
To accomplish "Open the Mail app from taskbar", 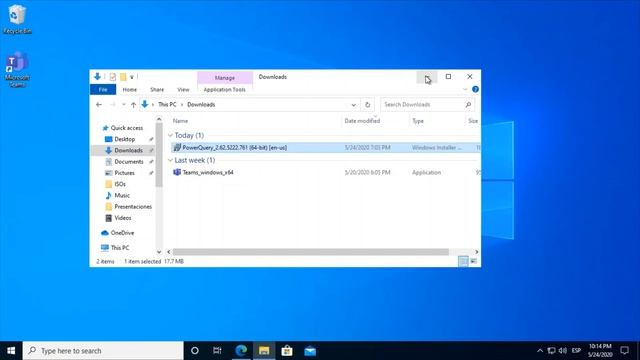I will 310,351.
